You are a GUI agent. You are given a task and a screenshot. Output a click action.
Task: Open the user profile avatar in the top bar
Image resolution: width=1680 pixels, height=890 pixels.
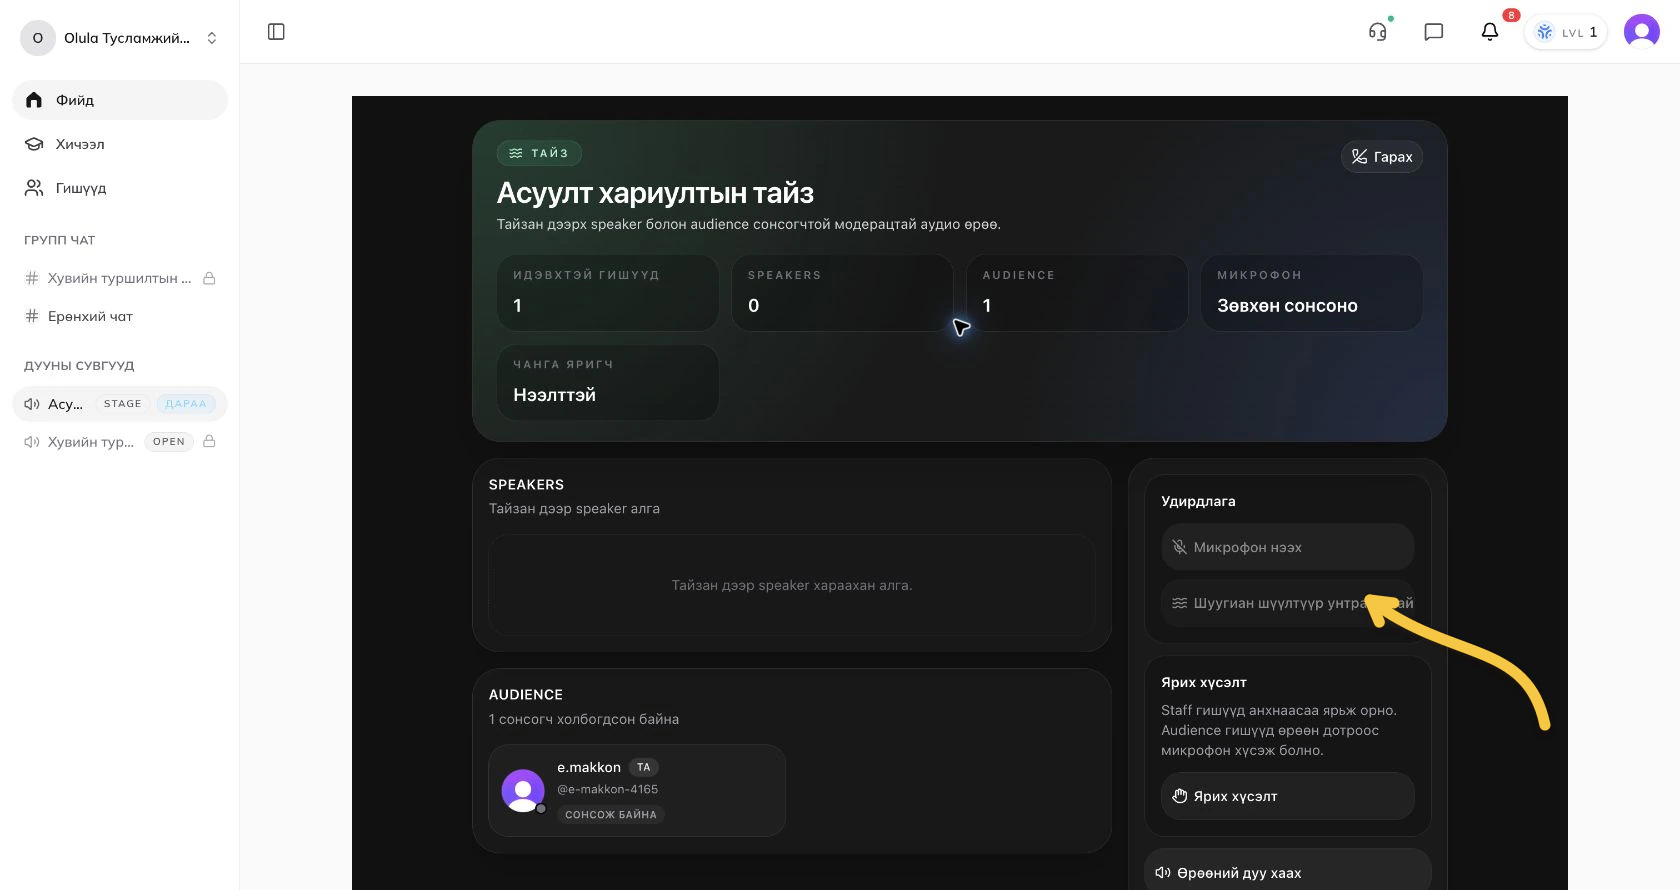pyautogui.click(x=1642, y=32)
